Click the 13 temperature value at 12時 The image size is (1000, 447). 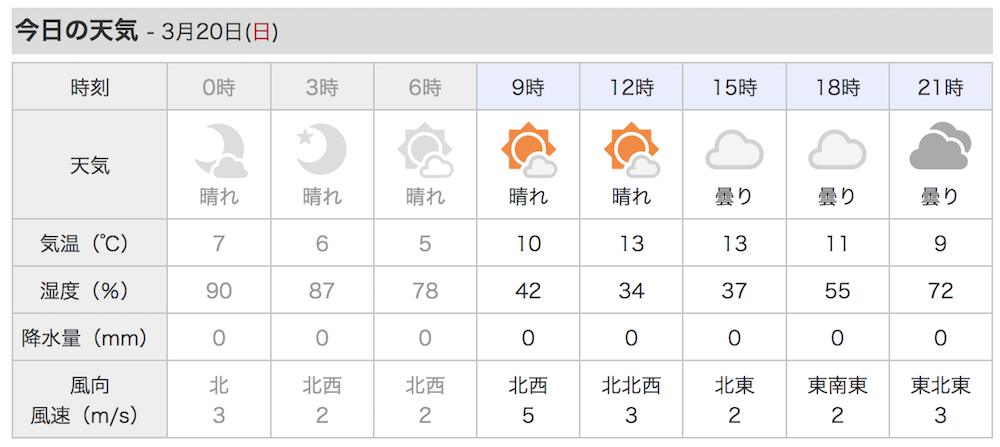tap(631, 244)
